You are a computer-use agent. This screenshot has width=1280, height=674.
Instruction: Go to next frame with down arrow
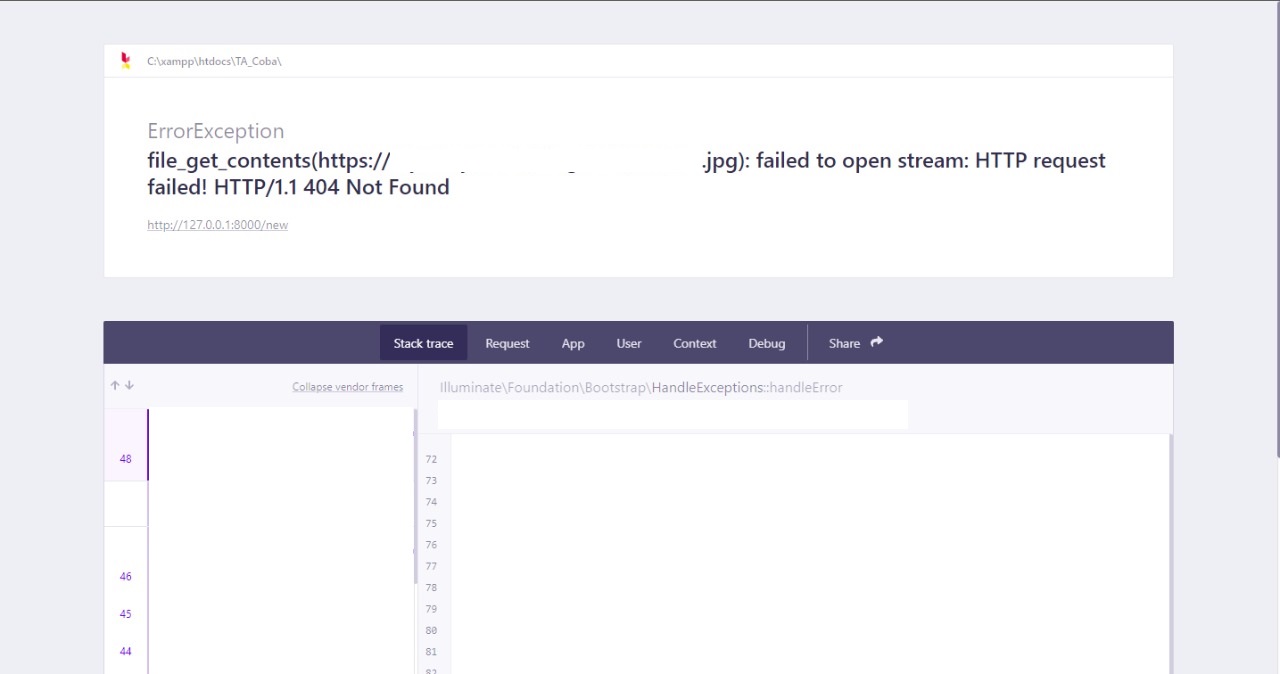click(129, 385)
